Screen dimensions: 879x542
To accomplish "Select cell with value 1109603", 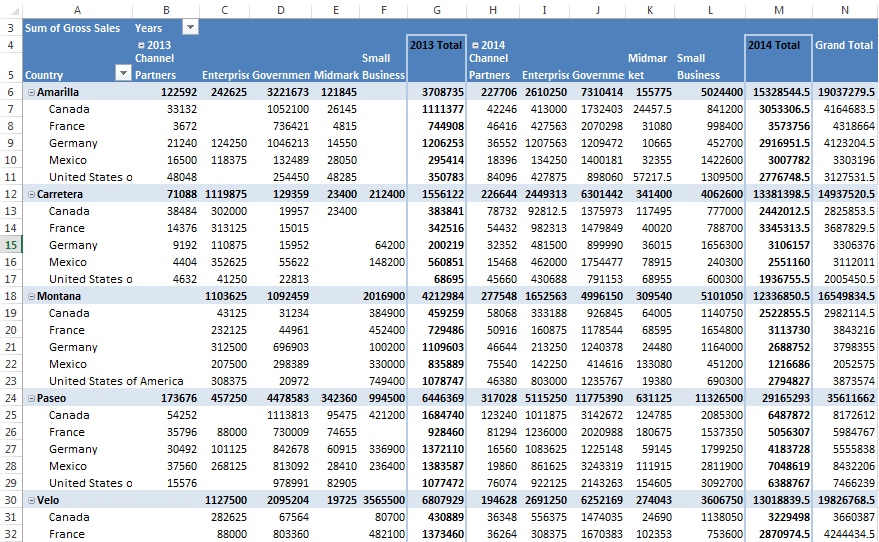I will (x=437, y=347).
